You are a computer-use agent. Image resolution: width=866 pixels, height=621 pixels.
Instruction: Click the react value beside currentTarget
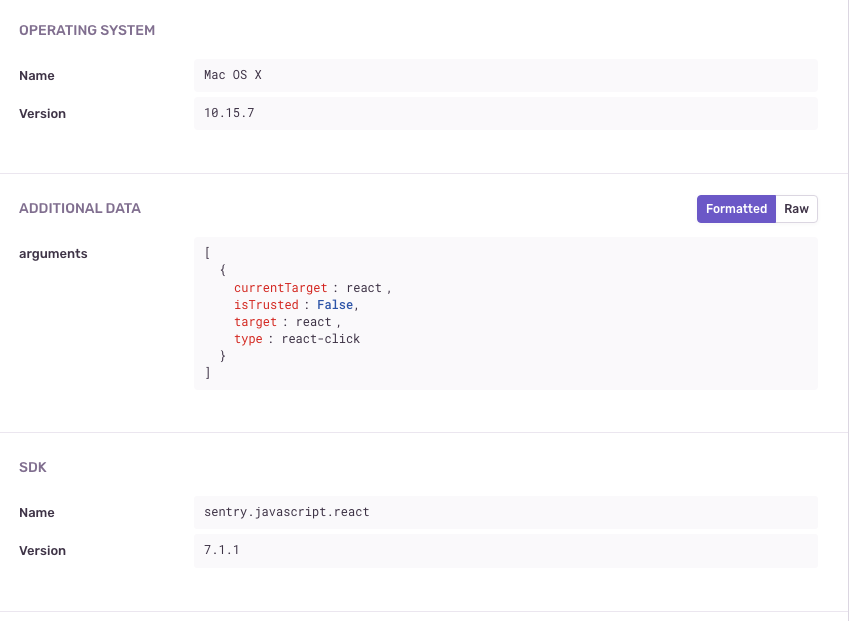[x=364, y=288]
